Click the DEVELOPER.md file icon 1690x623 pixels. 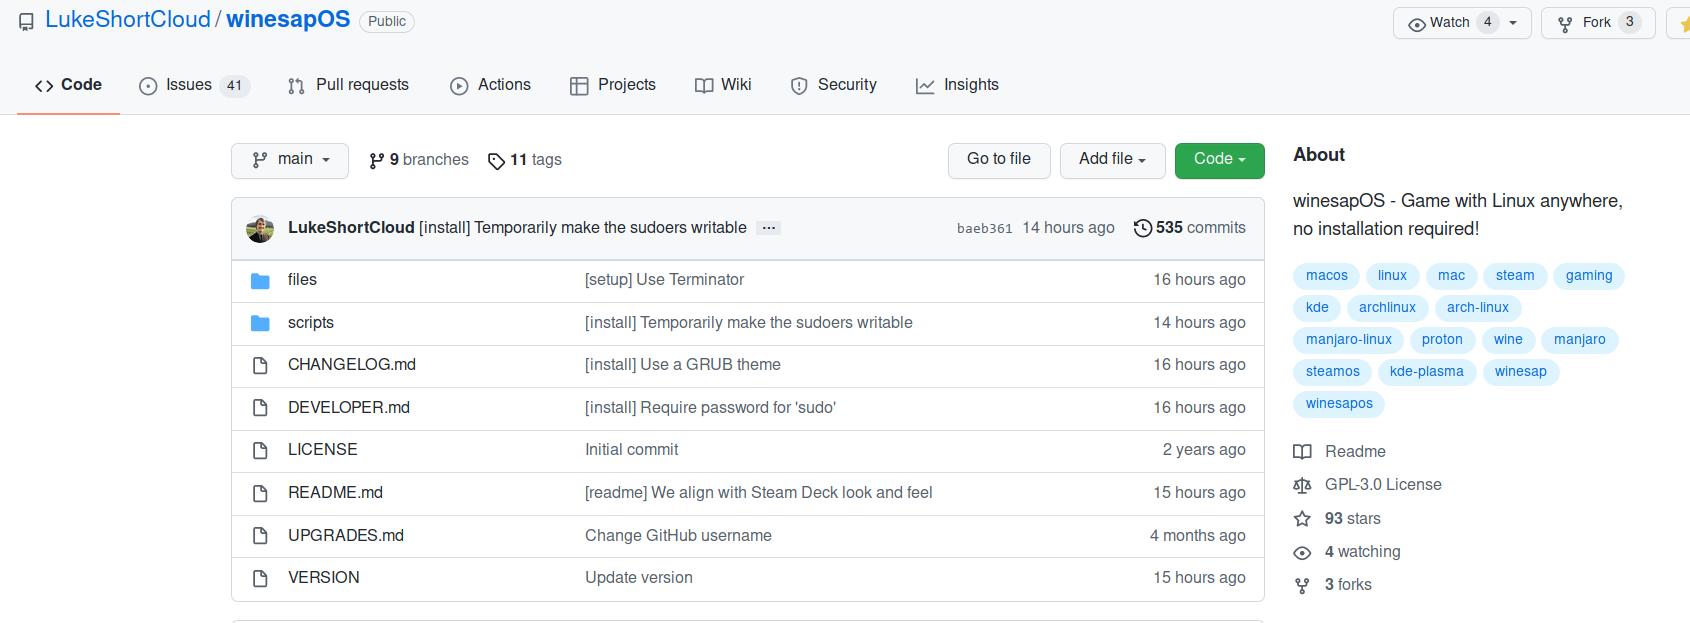pyautogui.click(x=260, y=408)
